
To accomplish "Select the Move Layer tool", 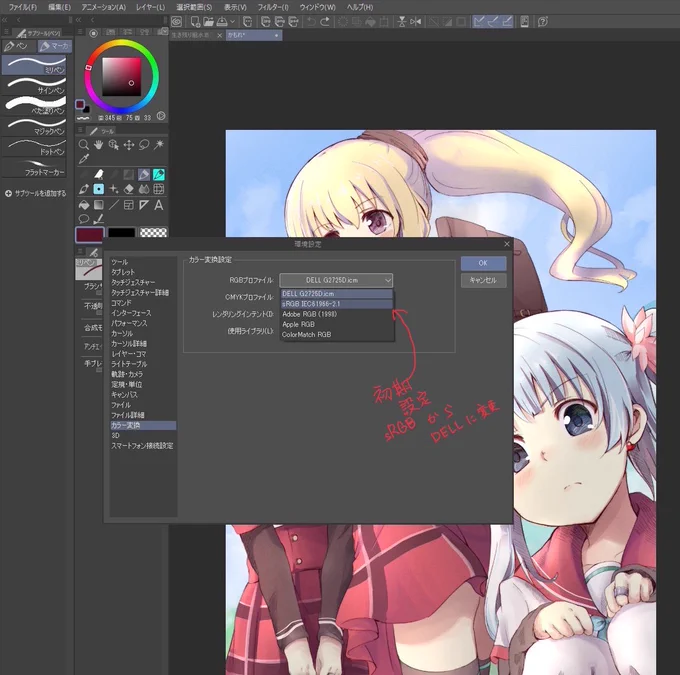I will coord(129,144).
